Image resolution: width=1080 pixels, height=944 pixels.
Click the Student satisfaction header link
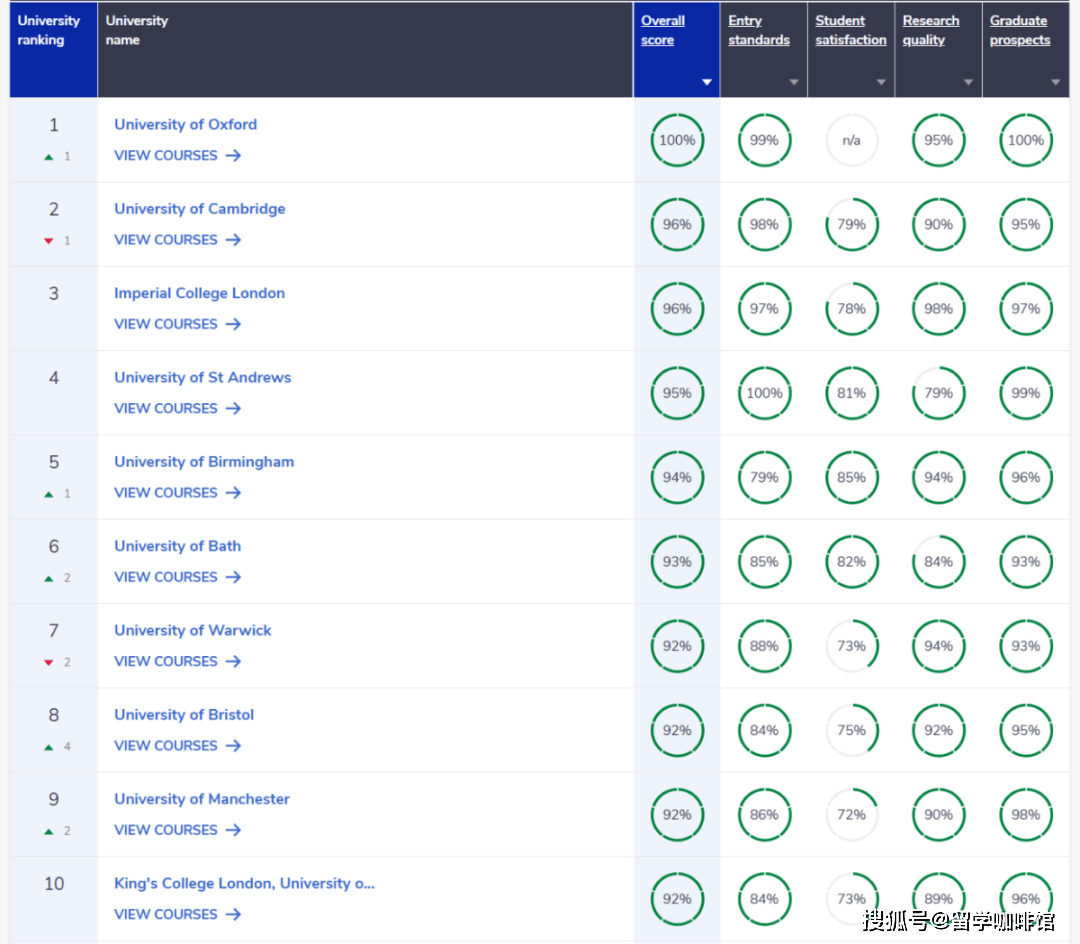[x=851, y=30]
